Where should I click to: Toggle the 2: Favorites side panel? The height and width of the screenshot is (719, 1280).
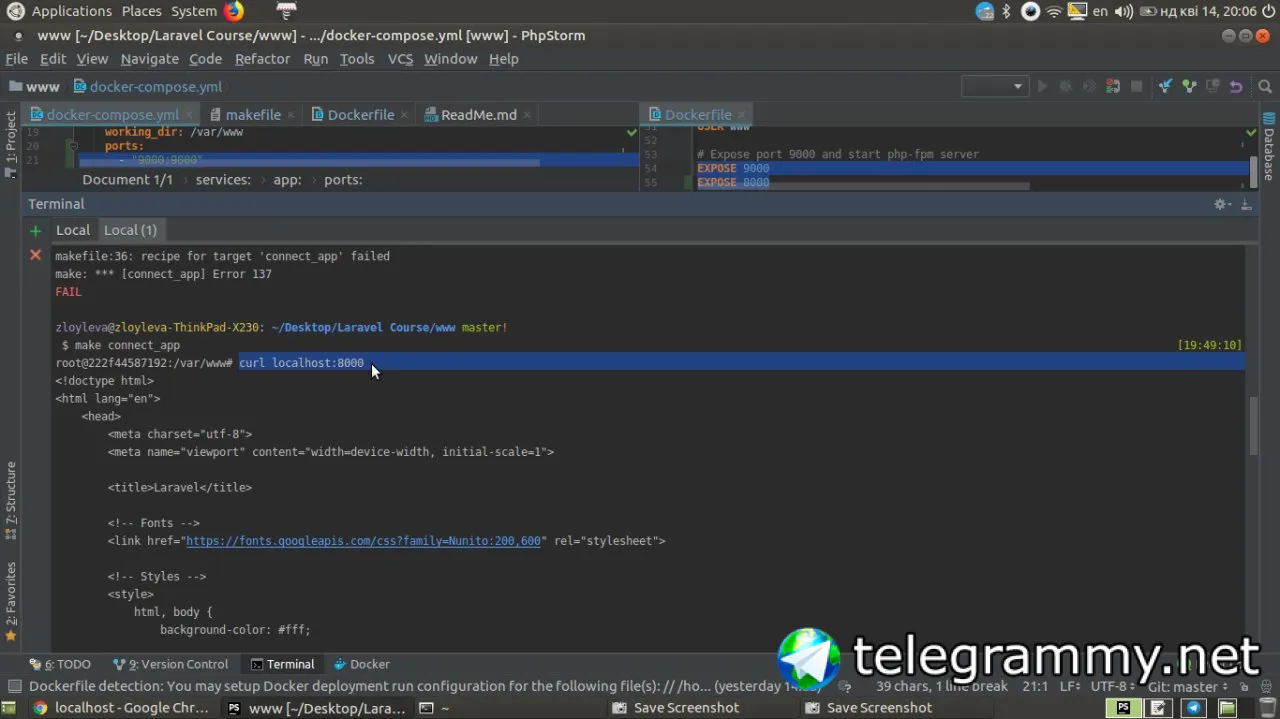point(11,600)
